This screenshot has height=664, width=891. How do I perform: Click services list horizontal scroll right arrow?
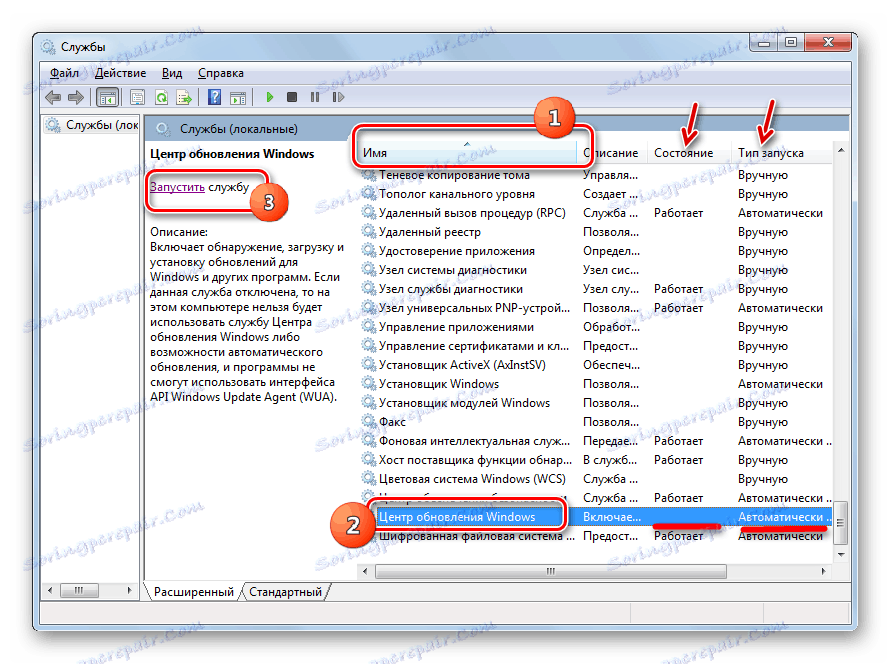[823, 571]
